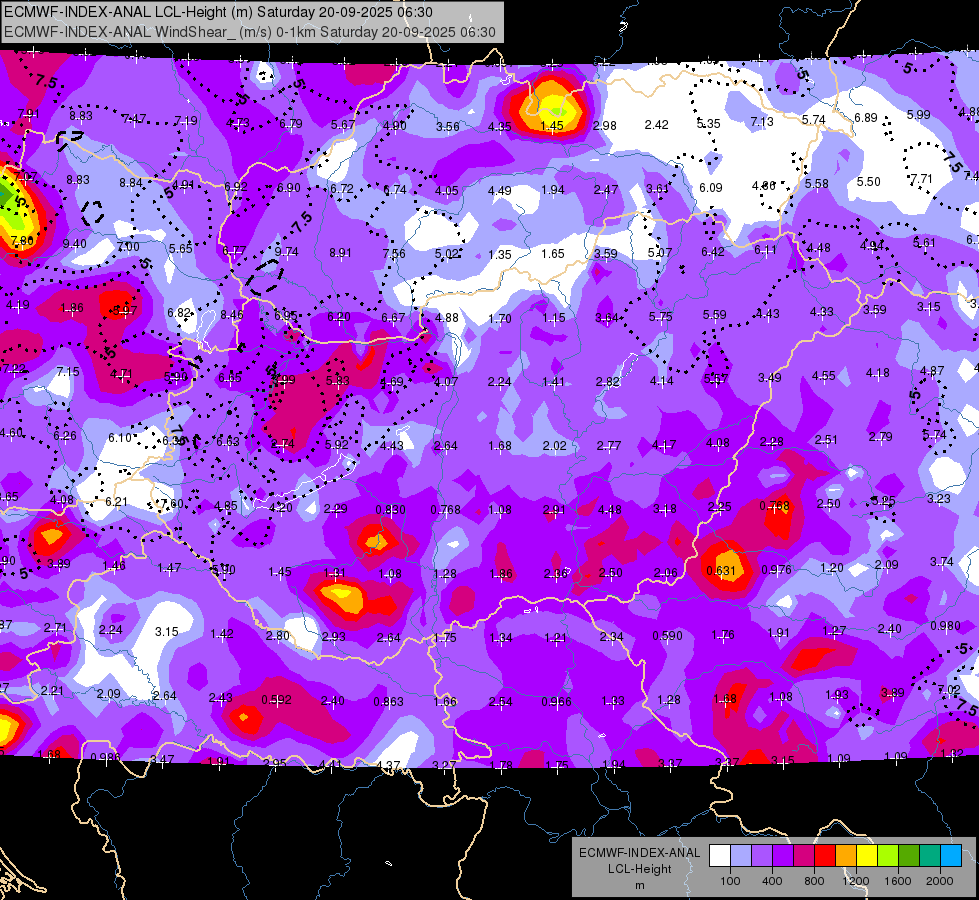Image resolution: width=979 pixels, height=900 pixels.
Task: Click the legend unit label m
Action: pos(640,886)
